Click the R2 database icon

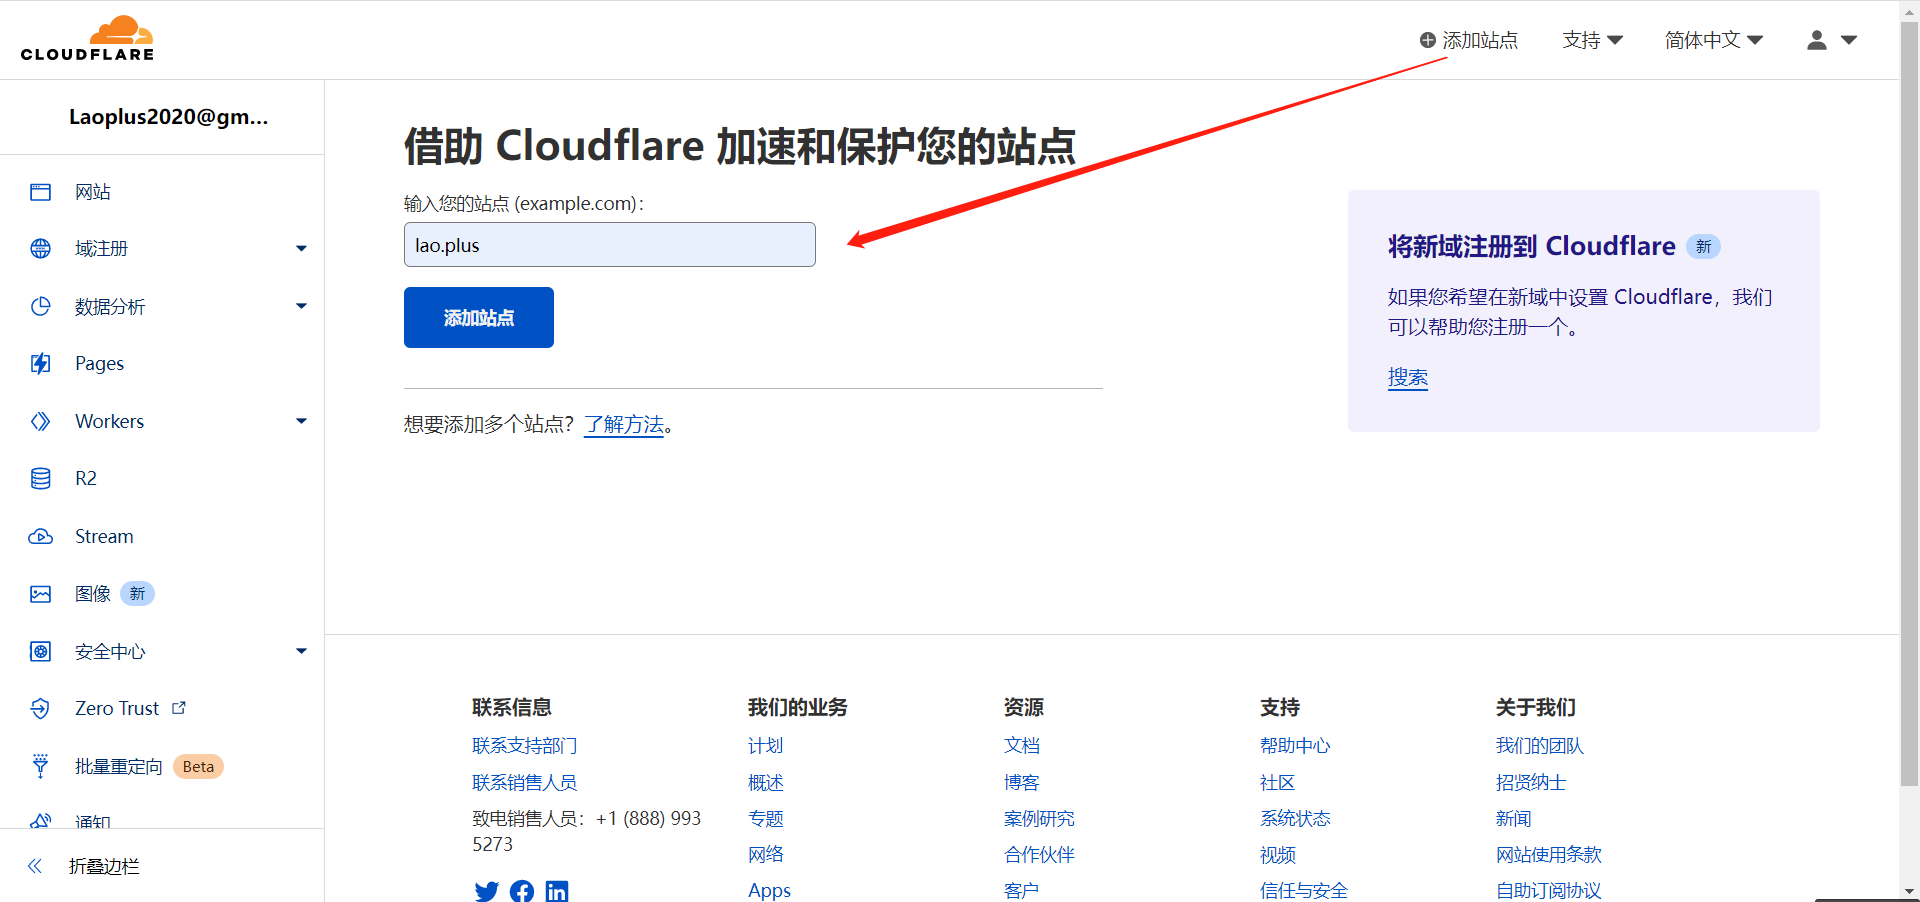(x=40, y=479)
